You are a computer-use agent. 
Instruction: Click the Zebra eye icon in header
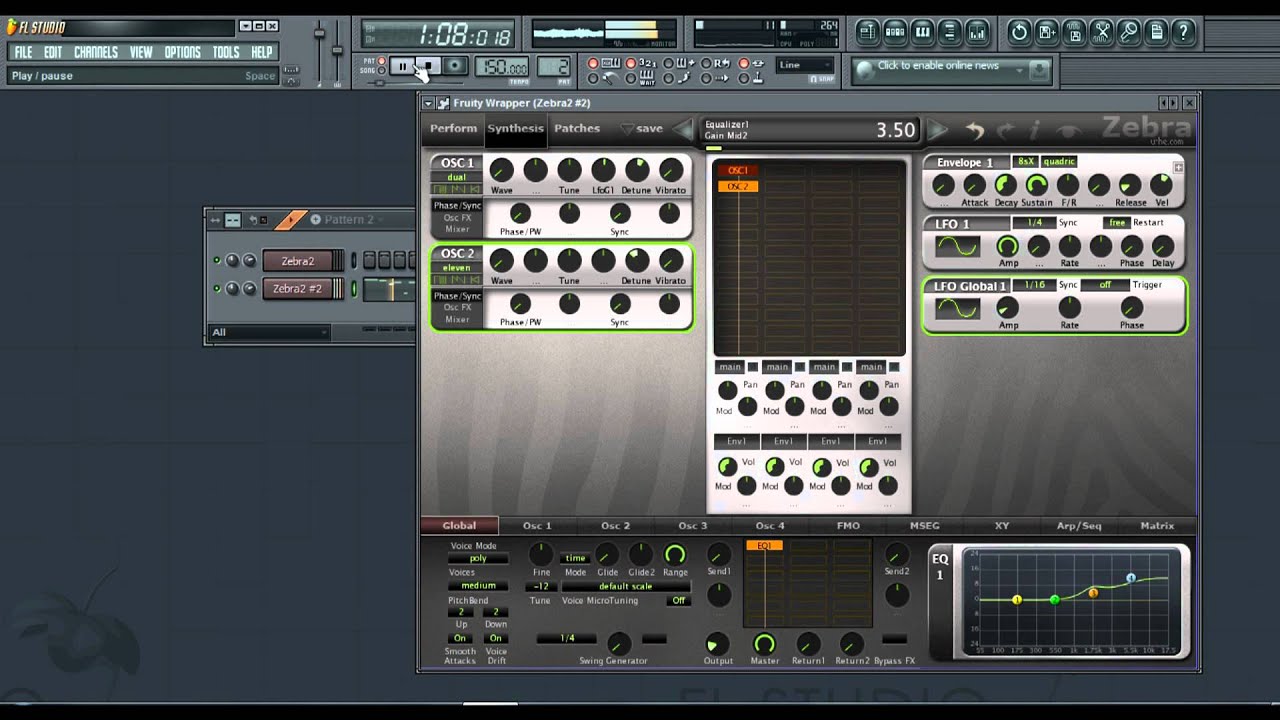pos(1070,130)
